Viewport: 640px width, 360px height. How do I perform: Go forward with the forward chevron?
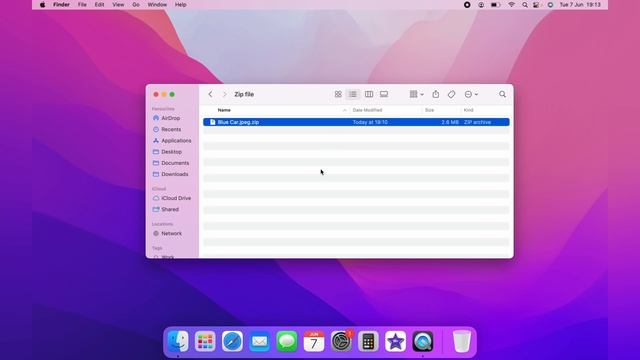pos(224,94)
